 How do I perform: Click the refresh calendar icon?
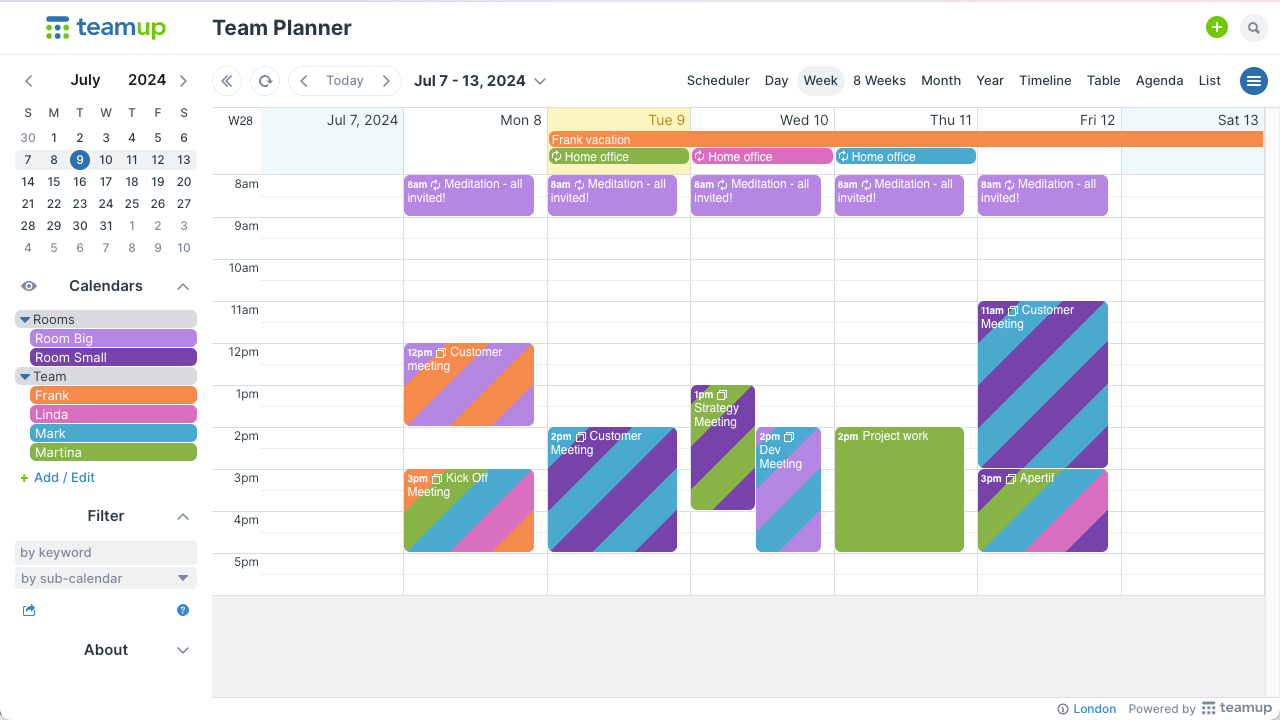tap(265, 81)
